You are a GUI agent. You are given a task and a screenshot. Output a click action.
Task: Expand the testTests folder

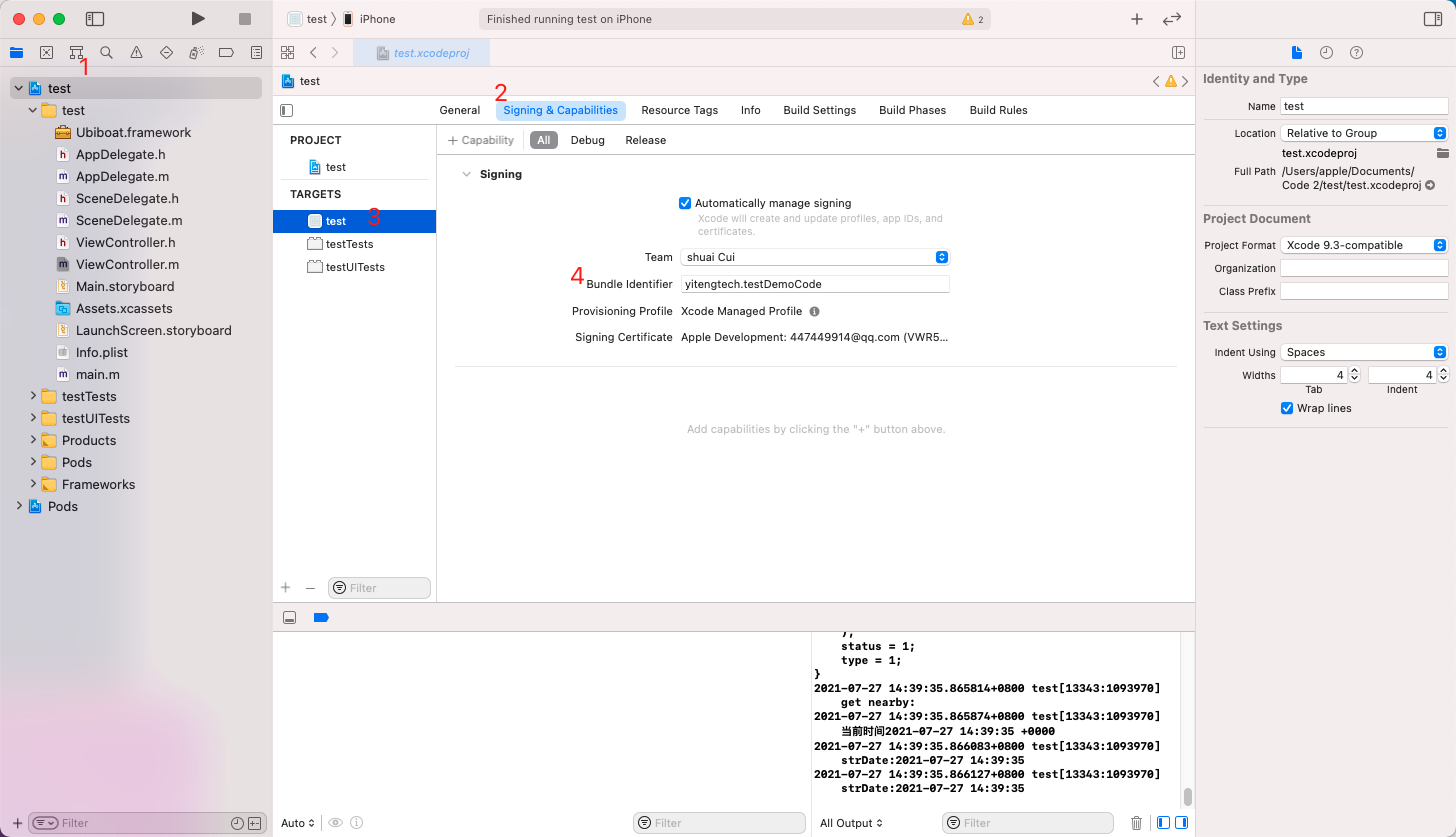point(34,396)
